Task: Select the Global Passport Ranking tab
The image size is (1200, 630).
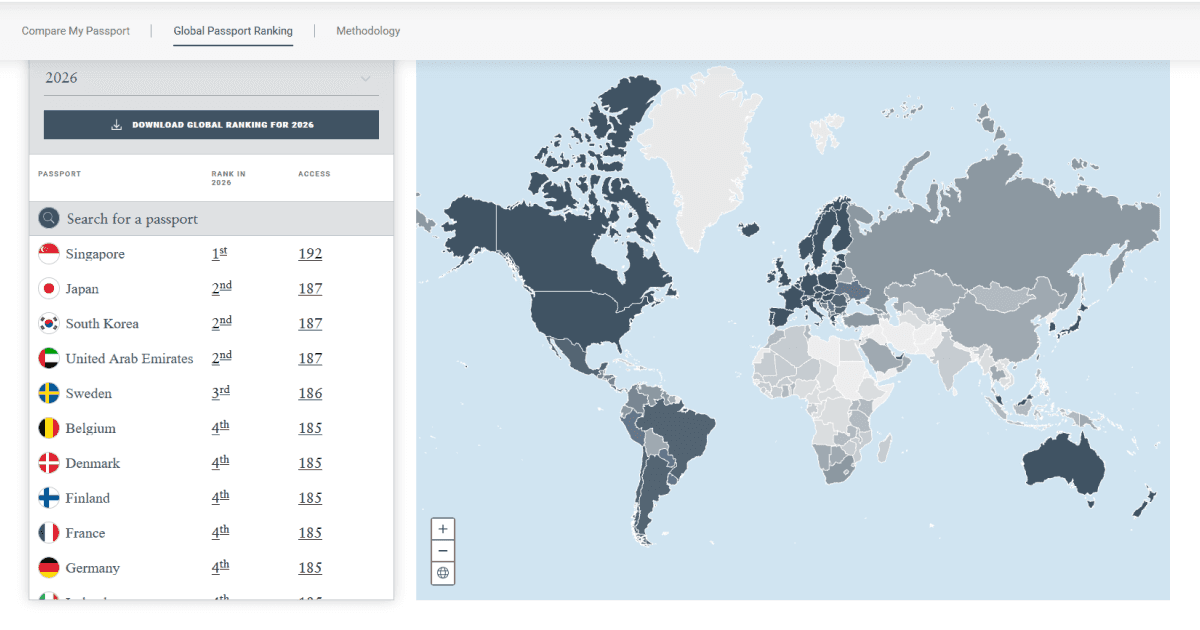Action: pyautogui.click(x=232, y=31)
